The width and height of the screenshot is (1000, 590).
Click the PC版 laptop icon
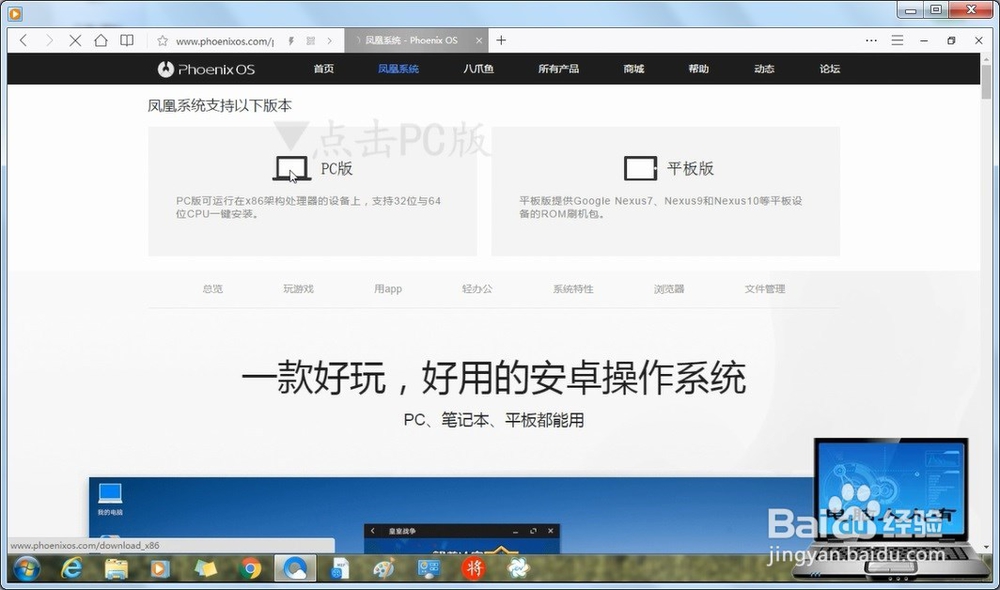[291, 168]
